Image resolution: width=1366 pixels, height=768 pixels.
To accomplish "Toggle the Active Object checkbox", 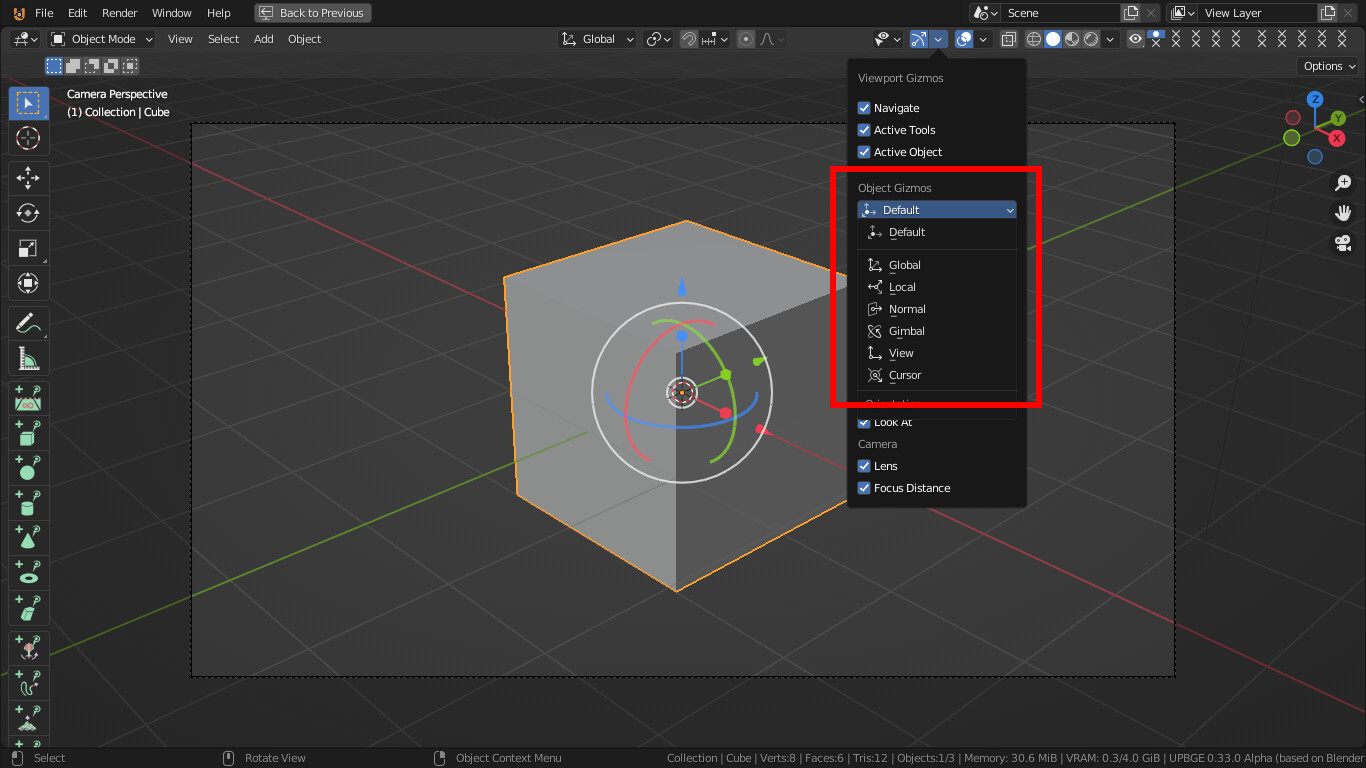I will tap(864, 151).
